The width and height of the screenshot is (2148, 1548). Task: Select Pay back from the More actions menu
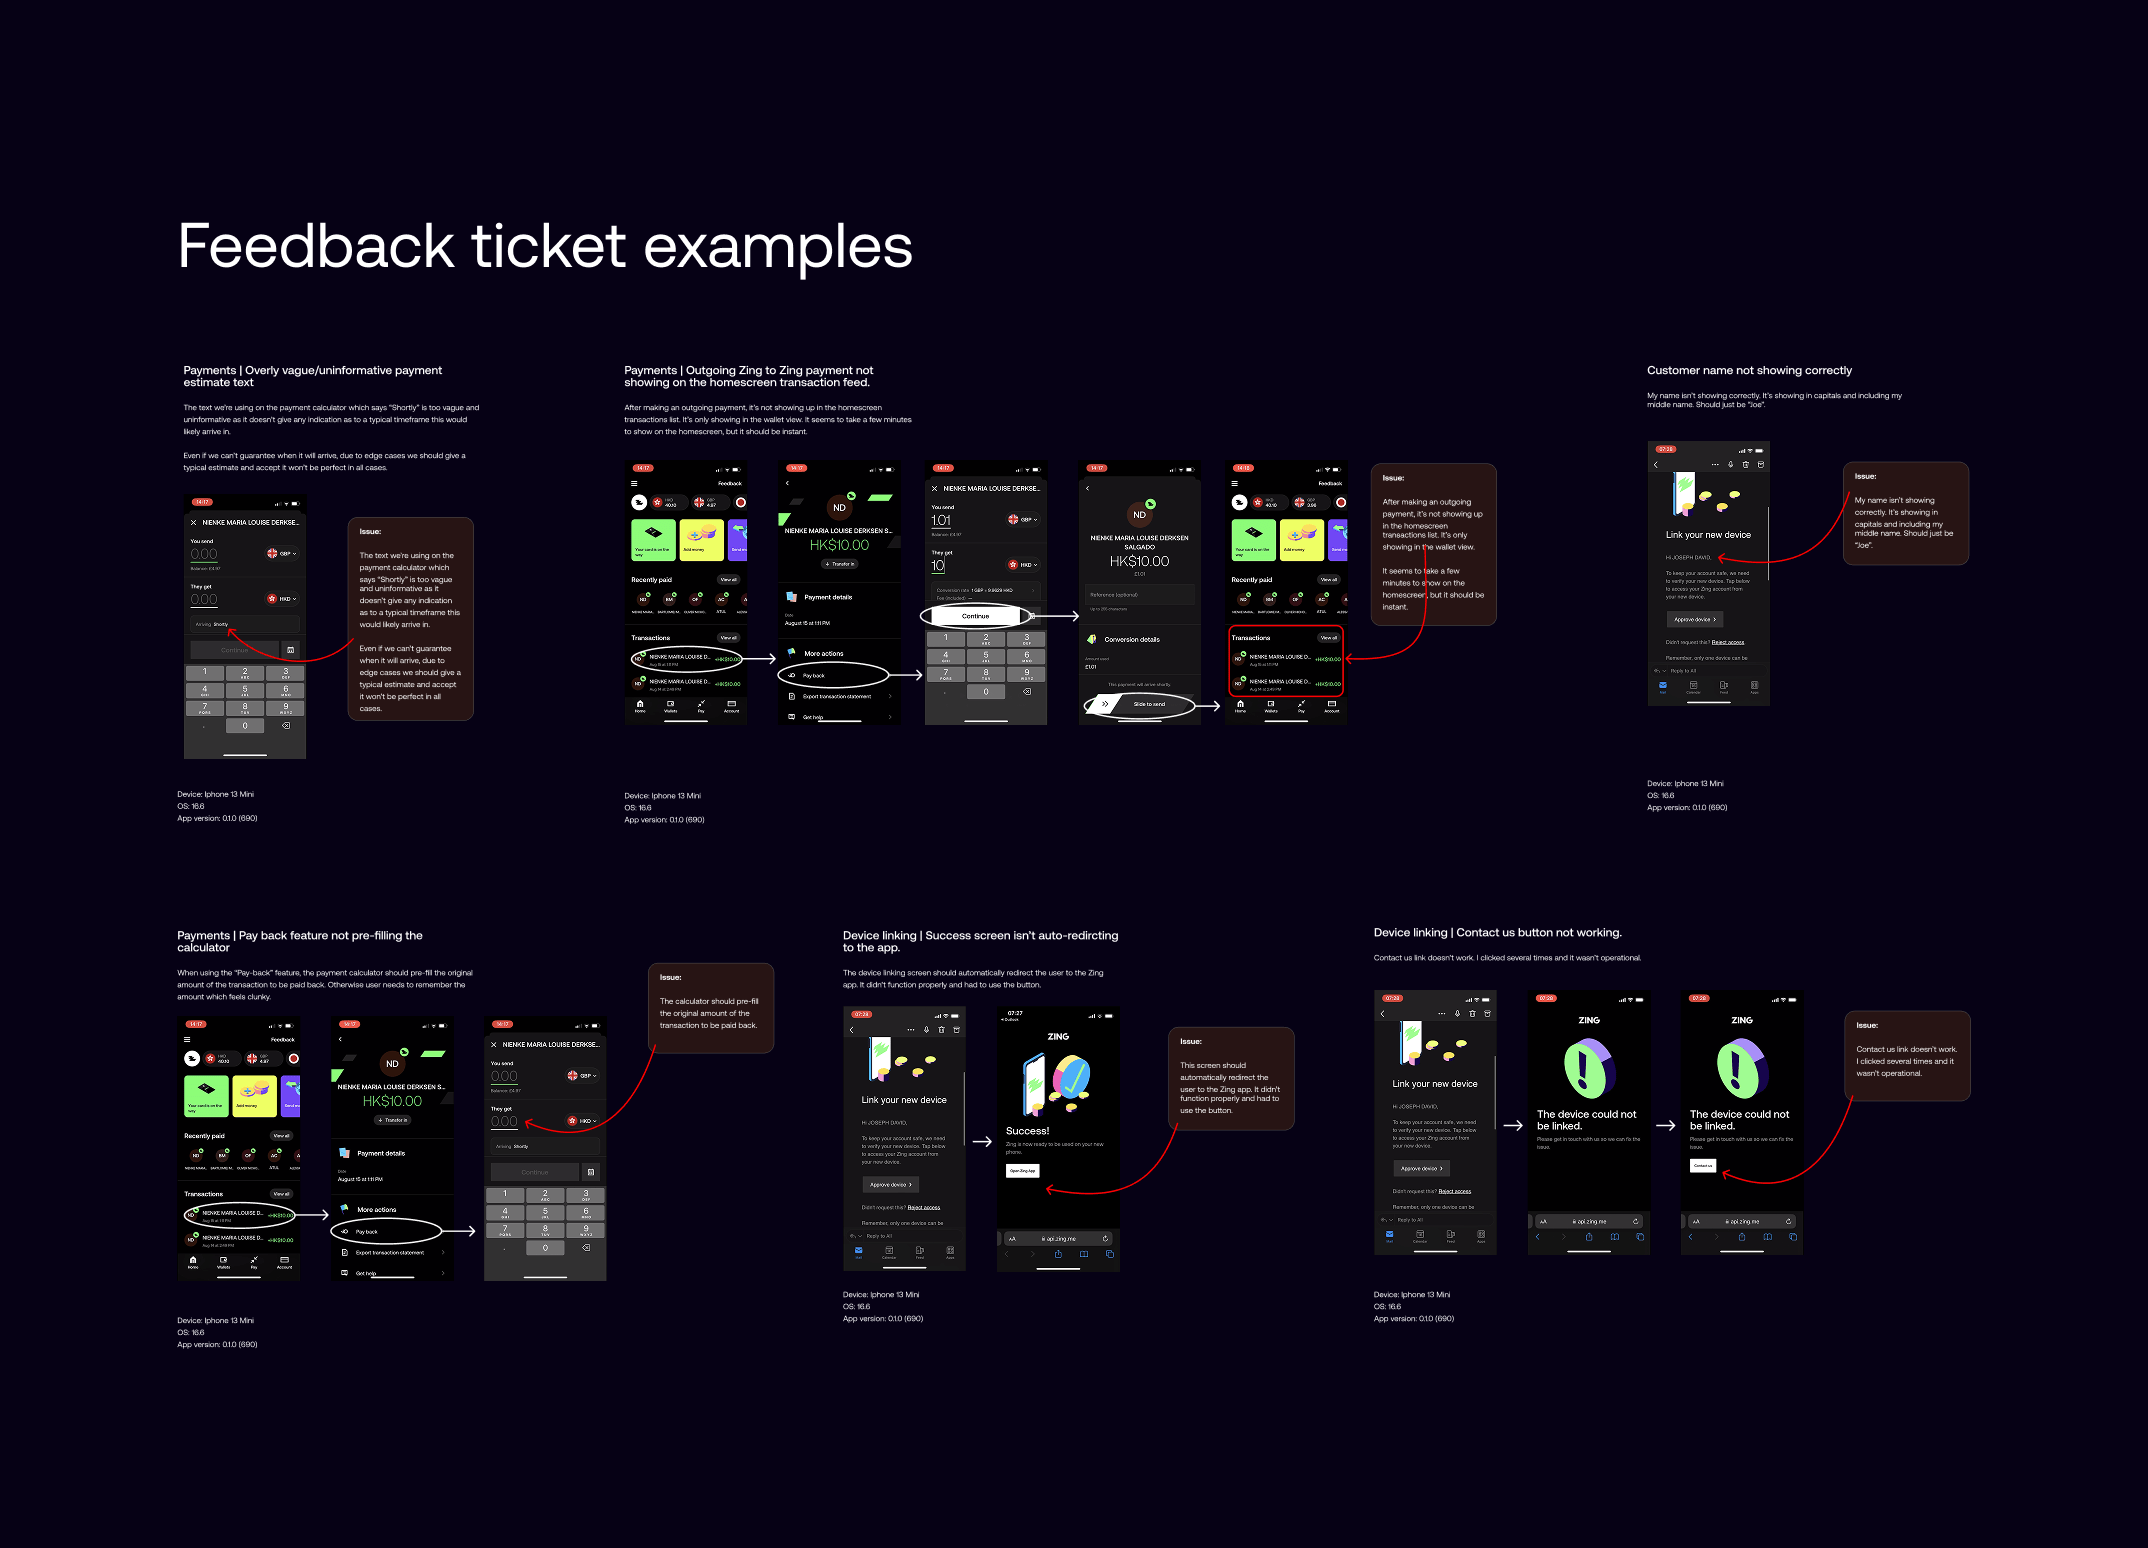pyautogui.click(x=814, y=676)
